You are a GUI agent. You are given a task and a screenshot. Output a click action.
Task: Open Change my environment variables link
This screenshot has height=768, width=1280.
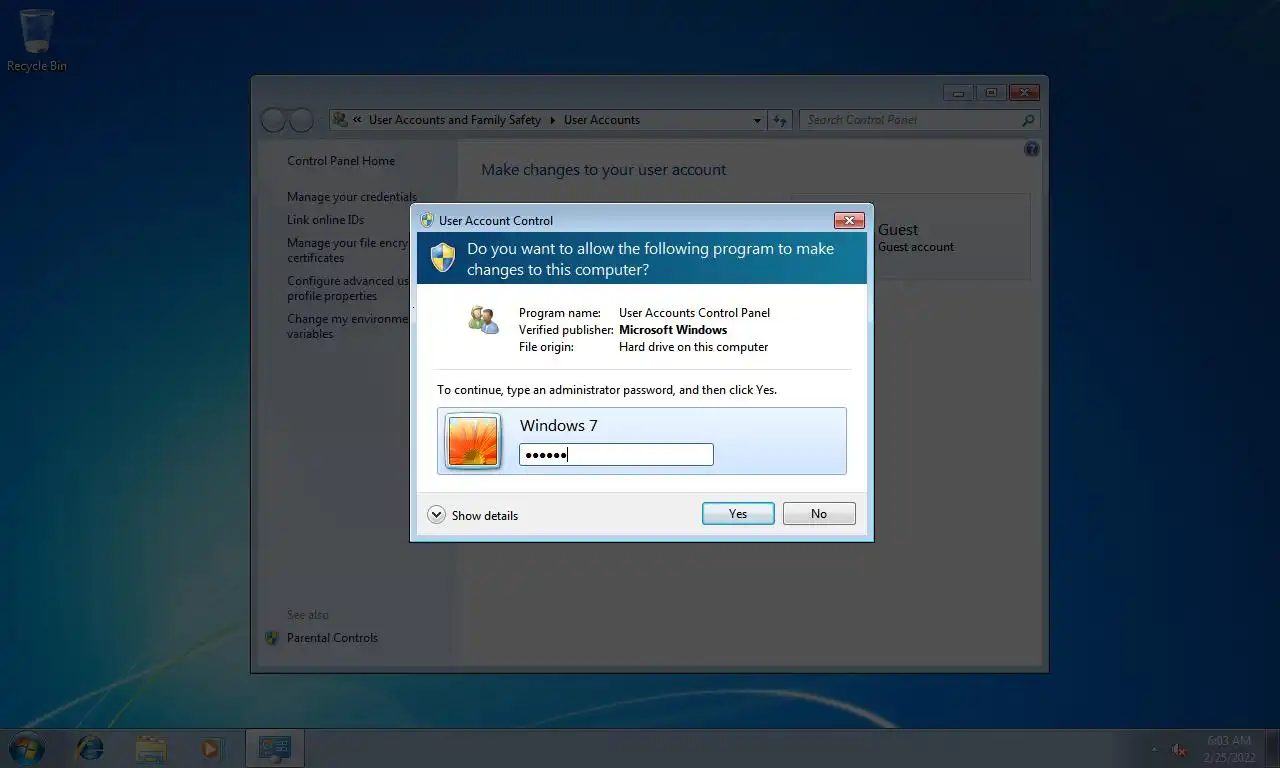(x=348, y=326)
